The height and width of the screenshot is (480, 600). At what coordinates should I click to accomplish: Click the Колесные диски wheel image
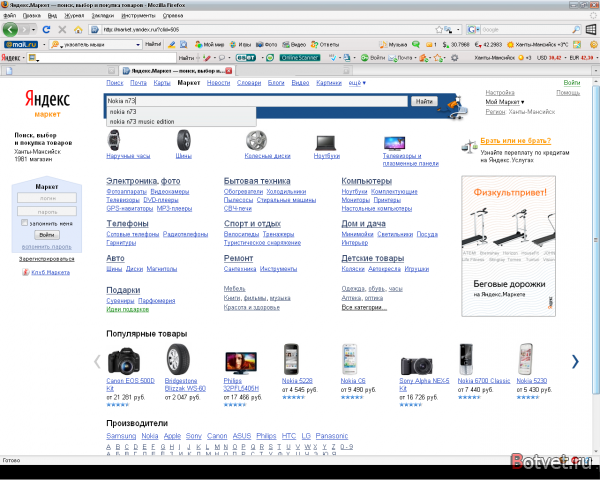click(x=256, y=140)
